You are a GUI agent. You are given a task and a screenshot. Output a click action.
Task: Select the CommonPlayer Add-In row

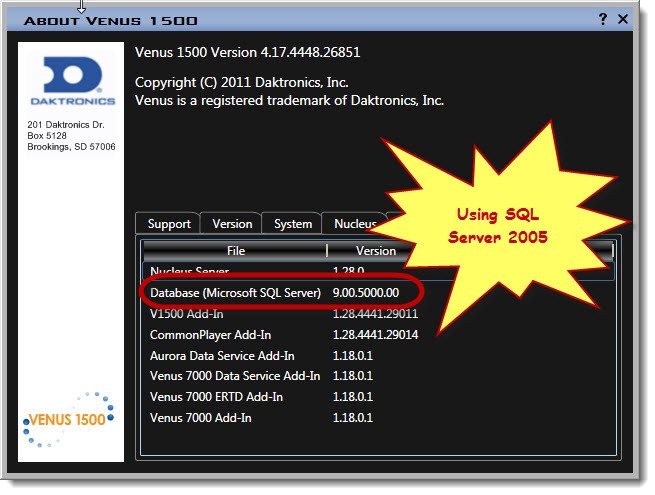[210, 334]
